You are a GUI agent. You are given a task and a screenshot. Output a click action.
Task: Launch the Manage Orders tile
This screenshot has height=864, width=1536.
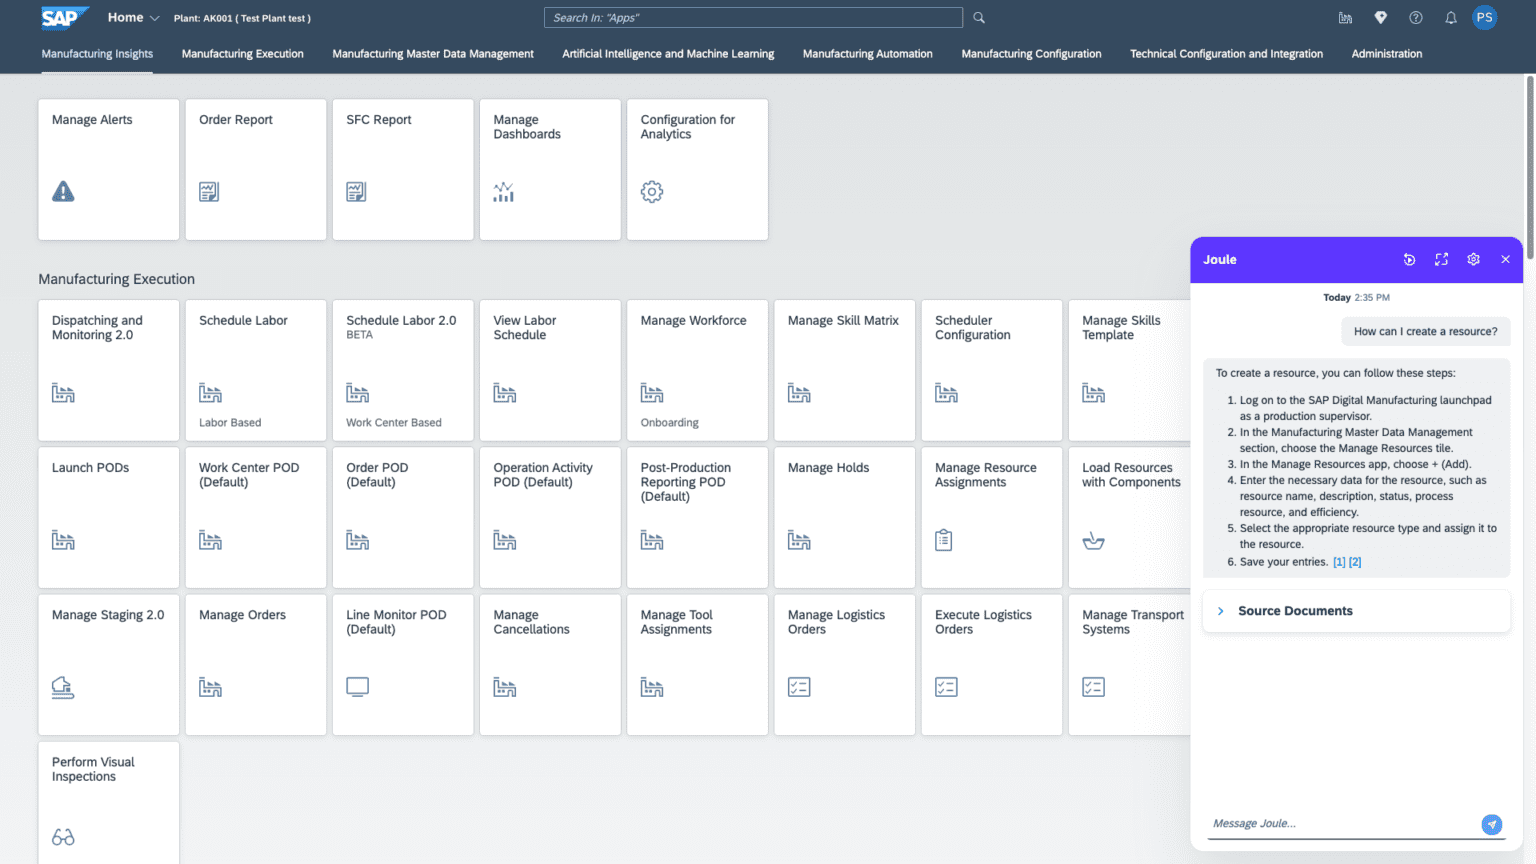point(256,665)
